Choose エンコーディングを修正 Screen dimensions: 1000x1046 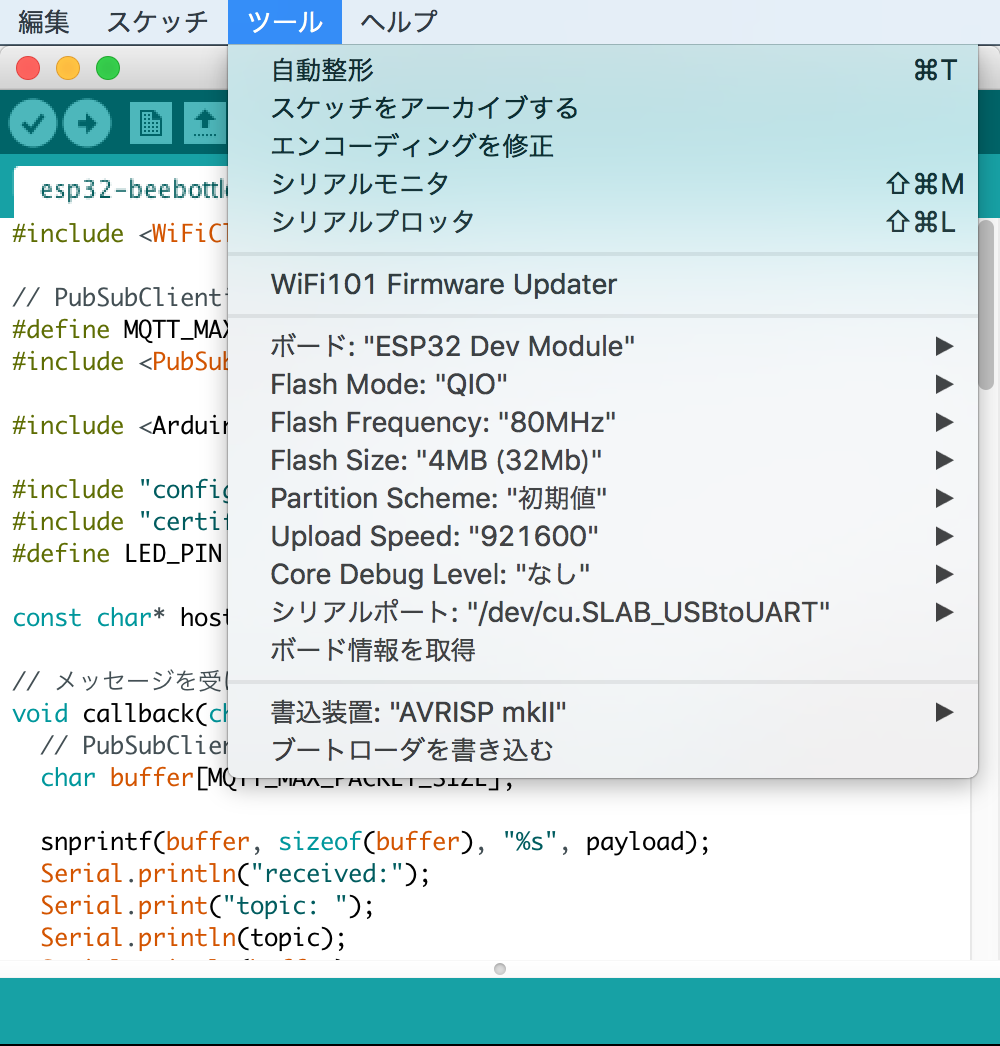[603, 146]
